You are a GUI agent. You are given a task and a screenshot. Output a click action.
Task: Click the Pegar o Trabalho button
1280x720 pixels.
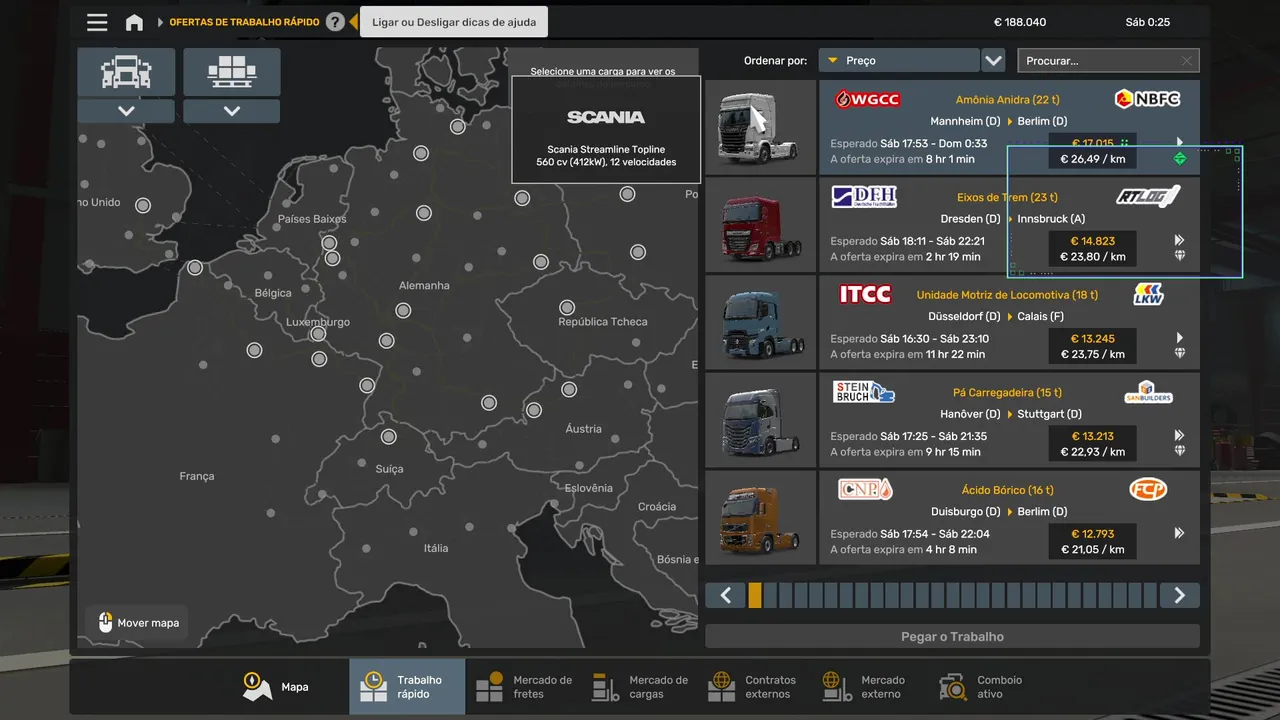pos(952,636)
